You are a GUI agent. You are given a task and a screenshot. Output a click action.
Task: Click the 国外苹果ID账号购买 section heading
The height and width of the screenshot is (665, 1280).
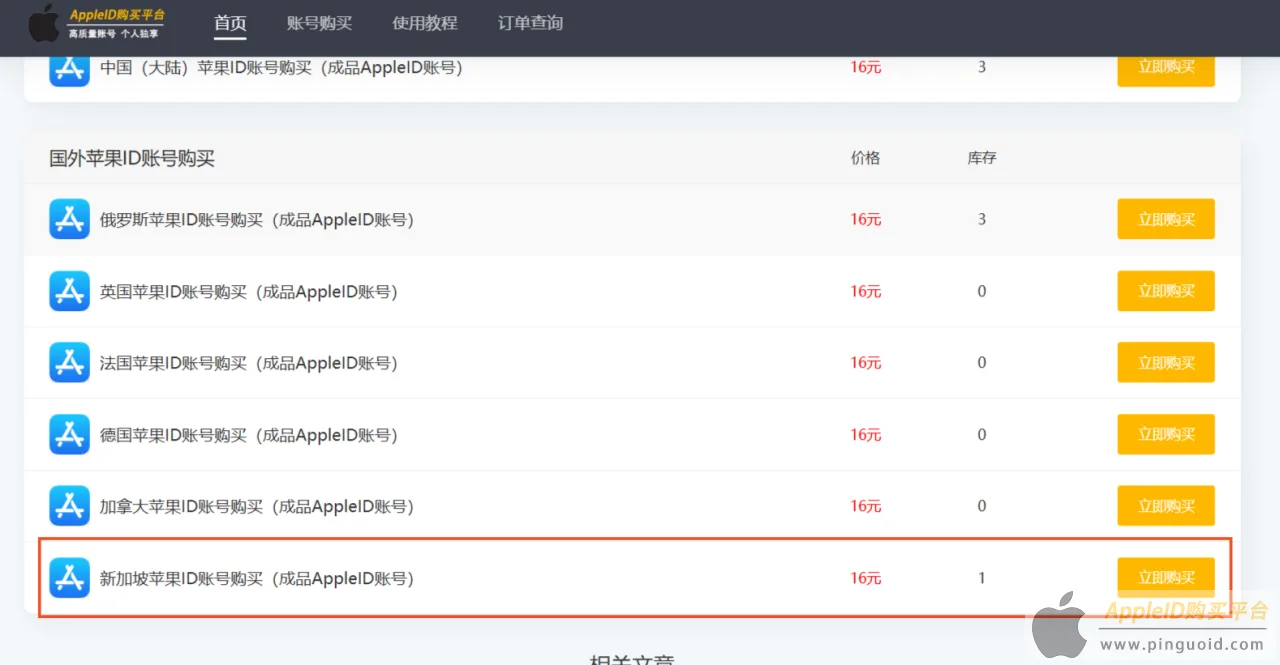(x=132, y=158)
